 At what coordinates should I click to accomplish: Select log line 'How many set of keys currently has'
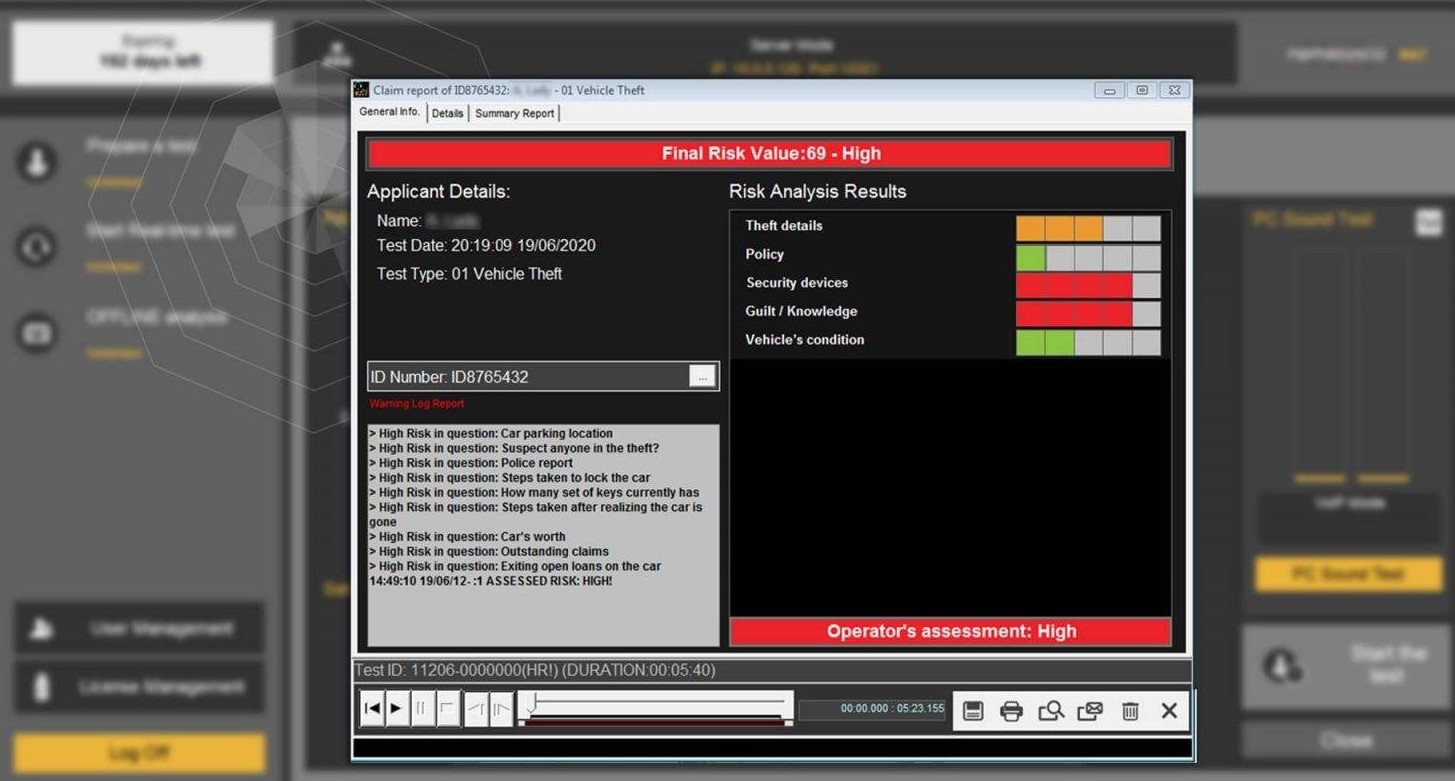534,492
